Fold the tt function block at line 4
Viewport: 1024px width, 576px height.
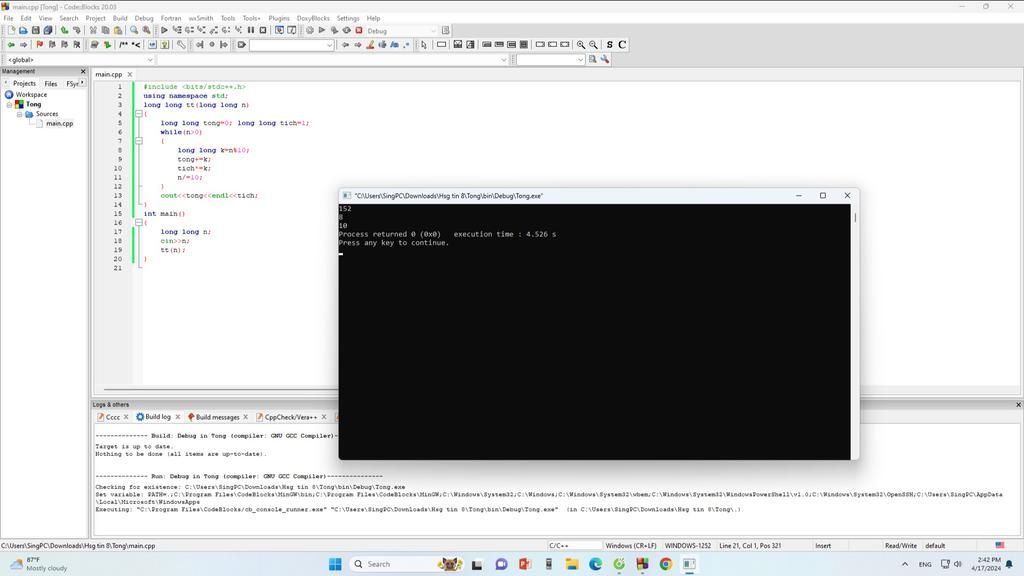click(x=138, y=114)
